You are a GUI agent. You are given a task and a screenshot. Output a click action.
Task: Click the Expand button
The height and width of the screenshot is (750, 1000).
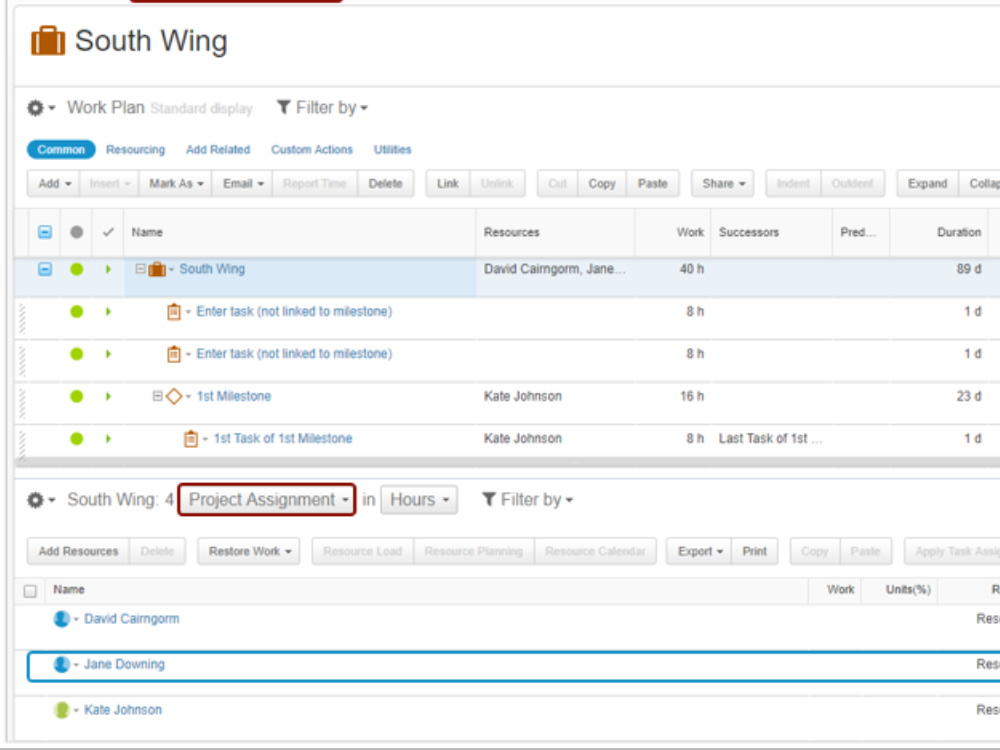[x=927, y=184]
